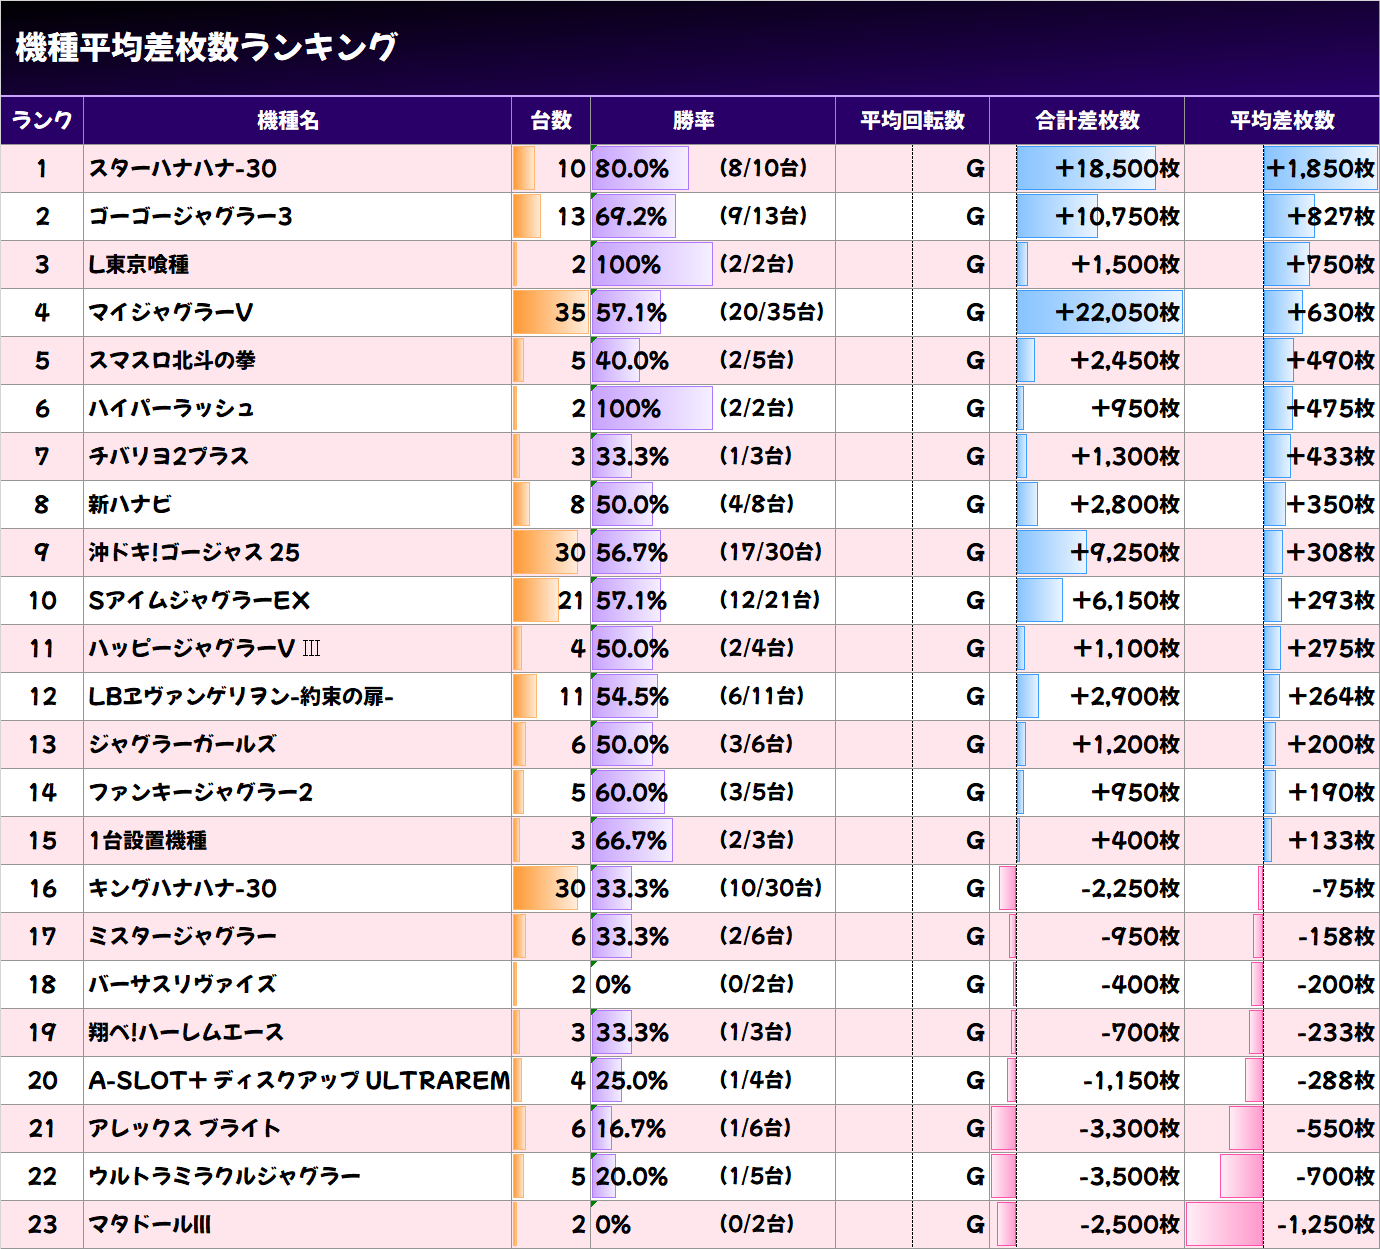Click the win rate 16.7% cell
Screen dimensions: 1380x1249
631,1129
